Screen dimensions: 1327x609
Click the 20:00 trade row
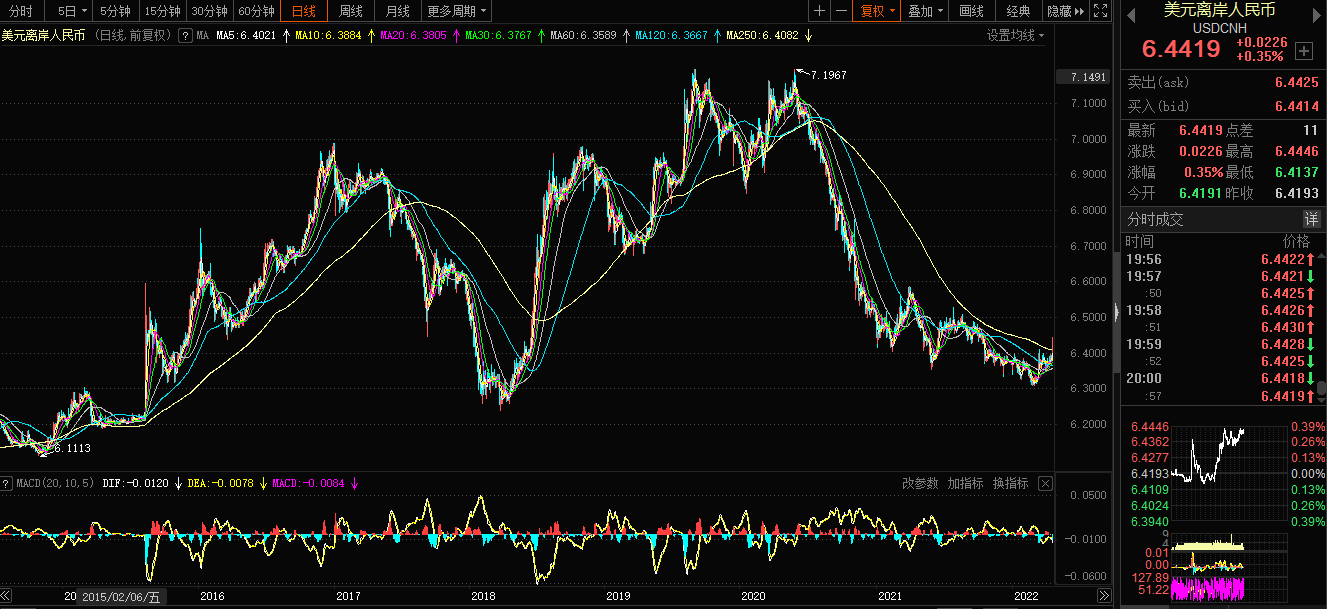1217,378
